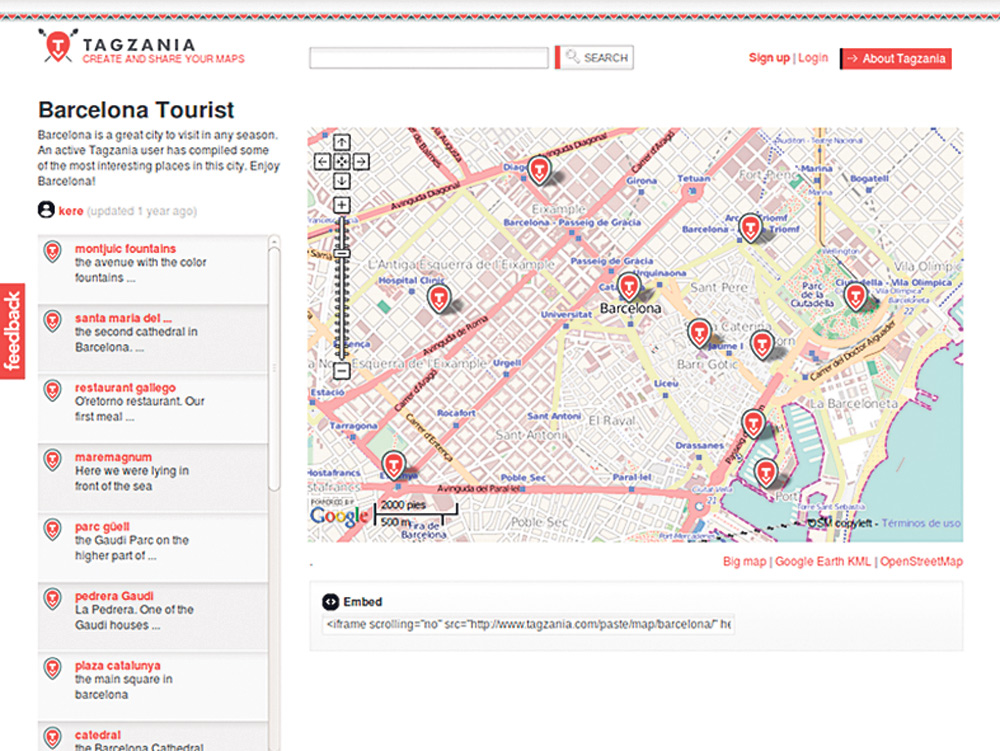
Task: Zoom out using the map minus button
Action: point(341,371)
